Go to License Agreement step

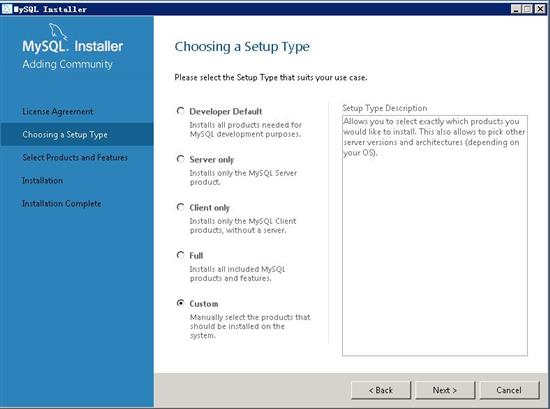(x=58, y=112)
